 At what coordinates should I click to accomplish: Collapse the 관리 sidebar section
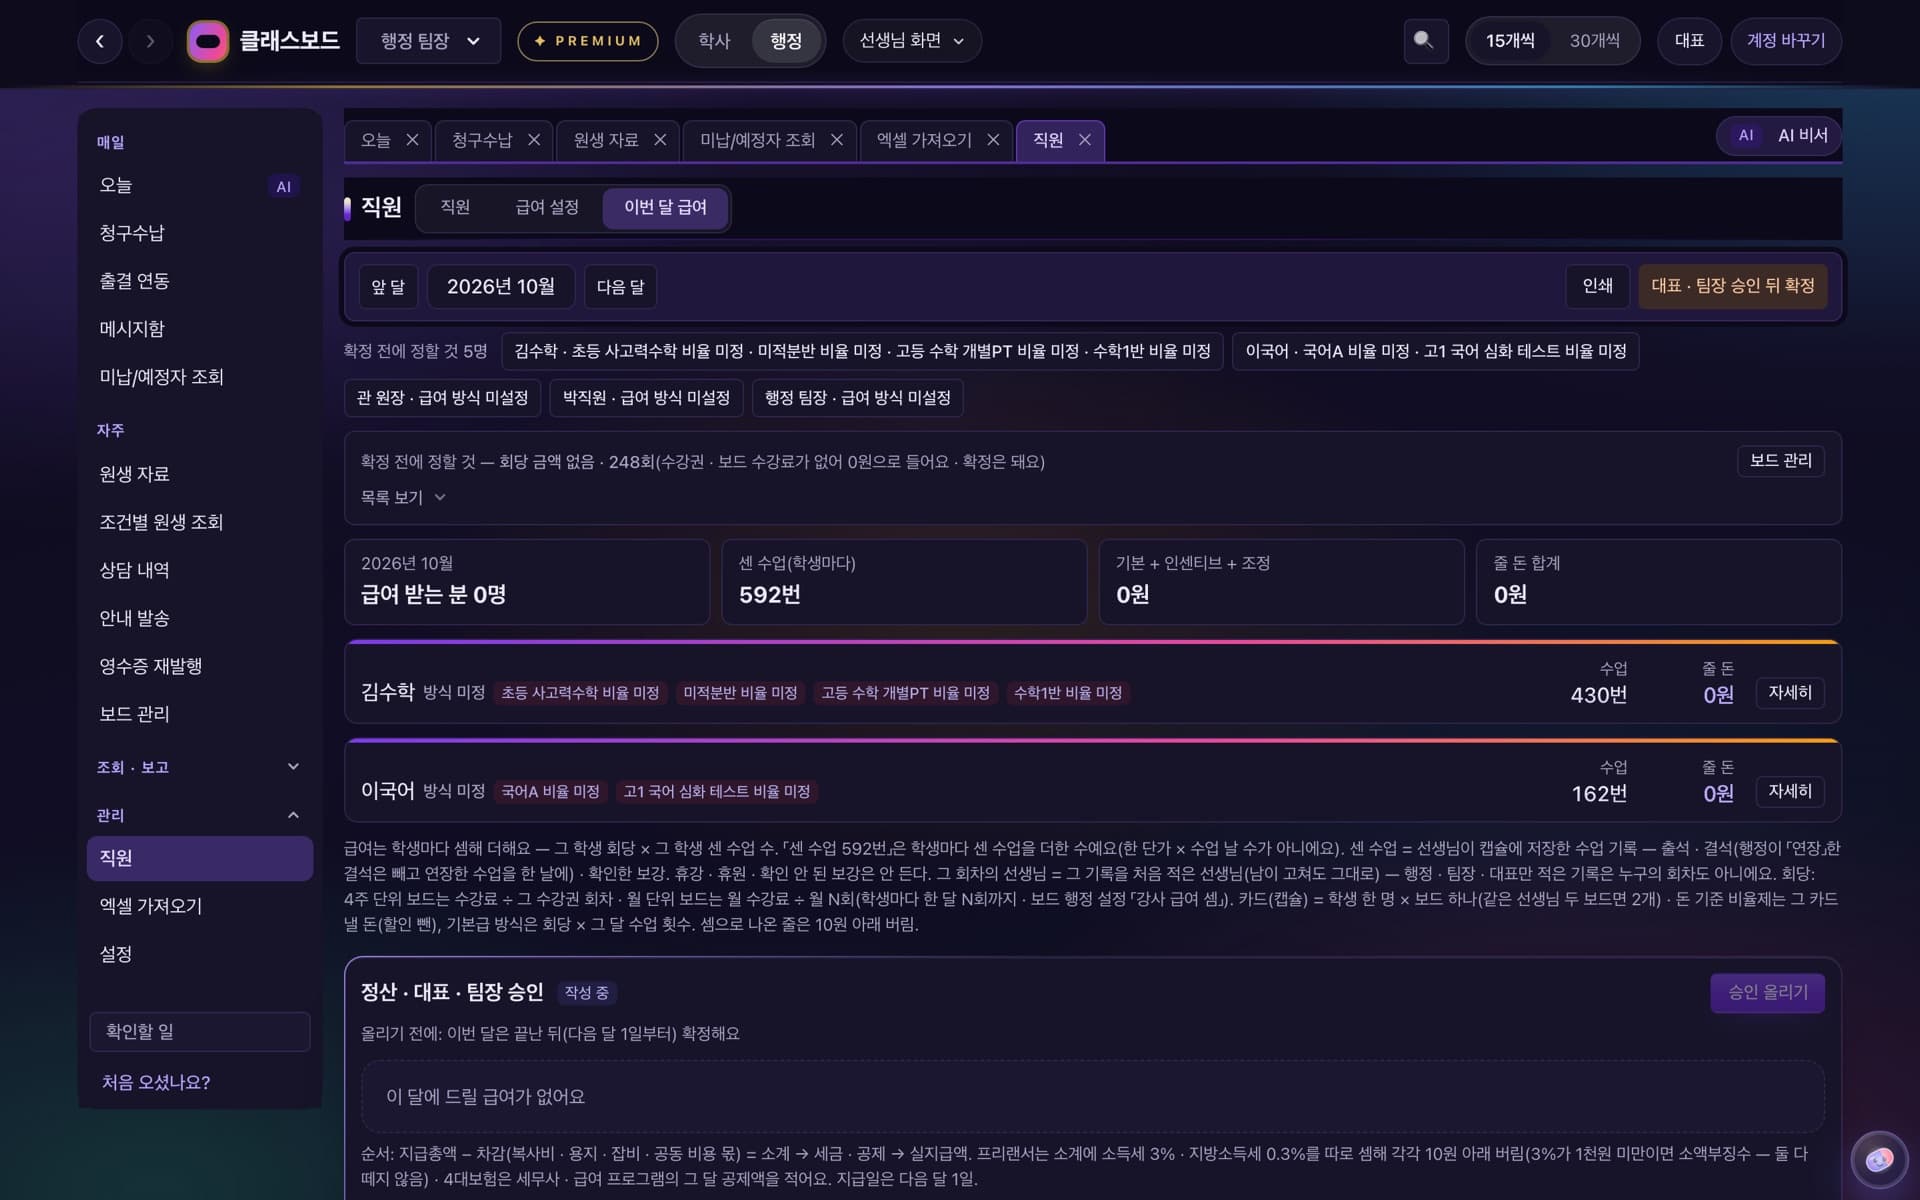pos(199,815)
